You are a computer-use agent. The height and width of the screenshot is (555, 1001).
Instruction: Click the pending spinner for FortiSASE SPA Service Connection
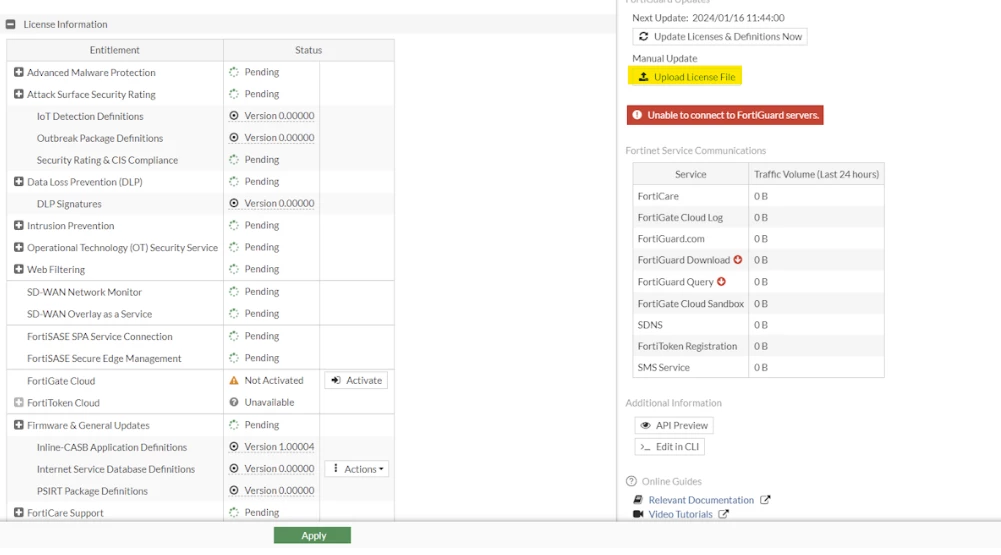pyautogui.click(x=234, y=336)
